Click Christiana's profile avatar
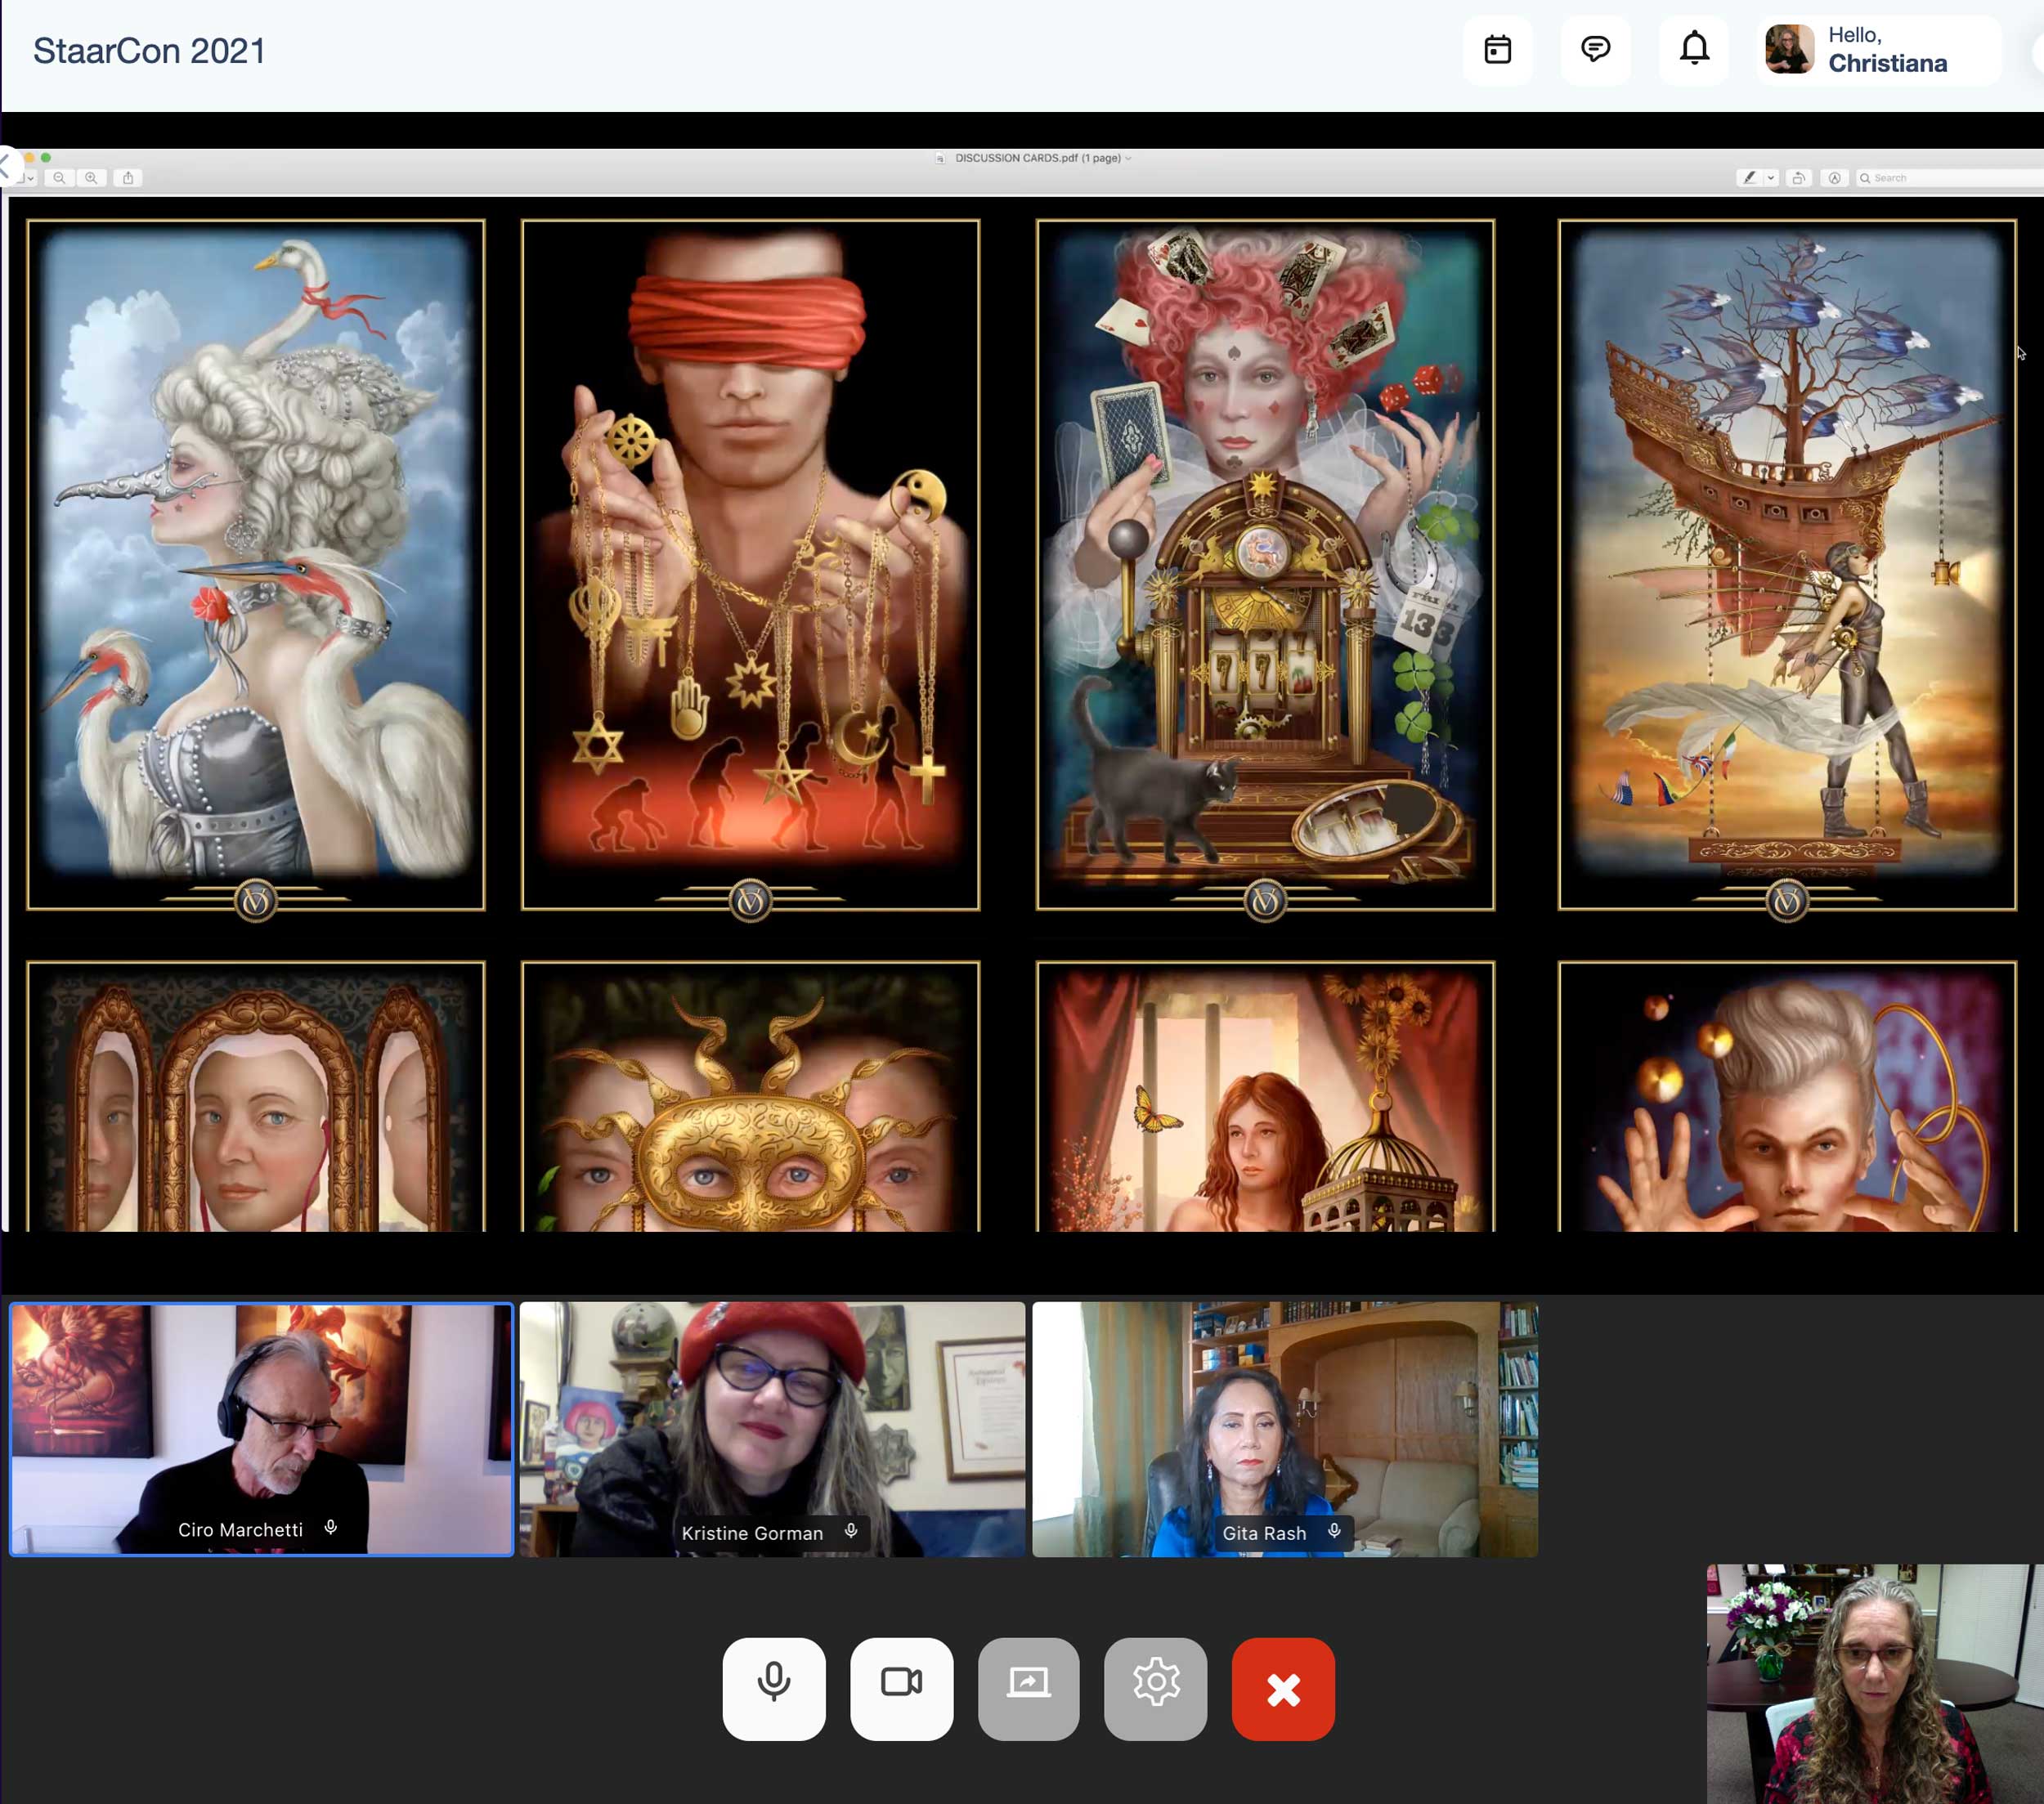The image size is (2044, 1804). [1789, 49]
